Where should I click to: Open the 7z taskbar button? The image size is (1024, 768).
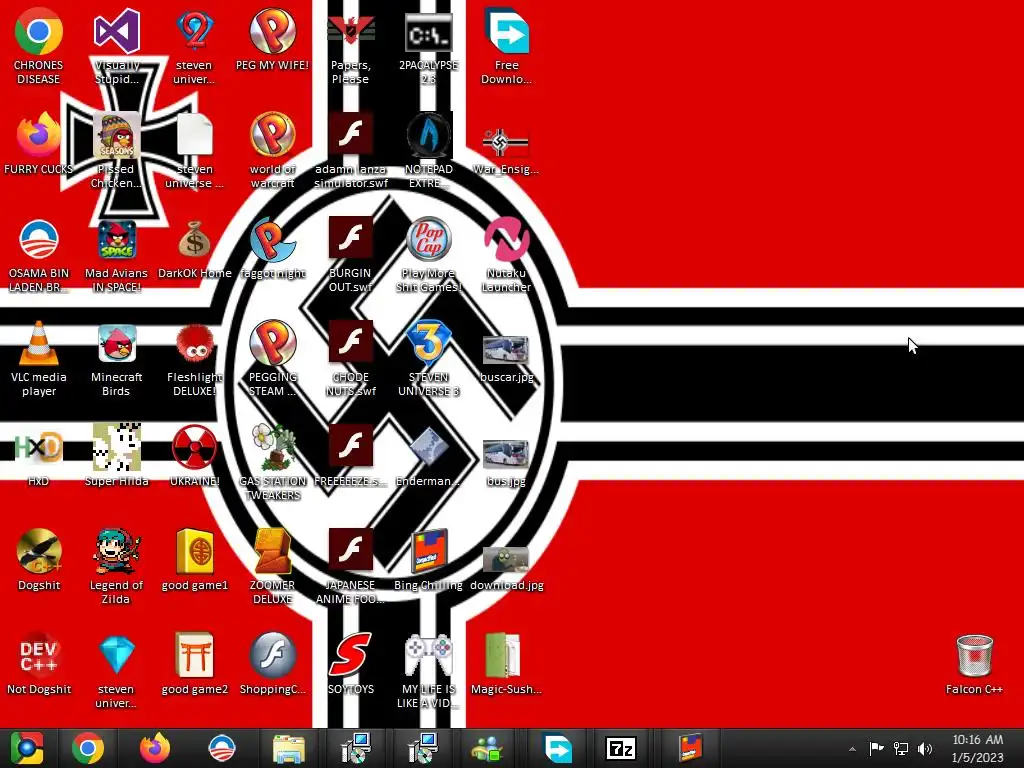click(x=620, y=748)
